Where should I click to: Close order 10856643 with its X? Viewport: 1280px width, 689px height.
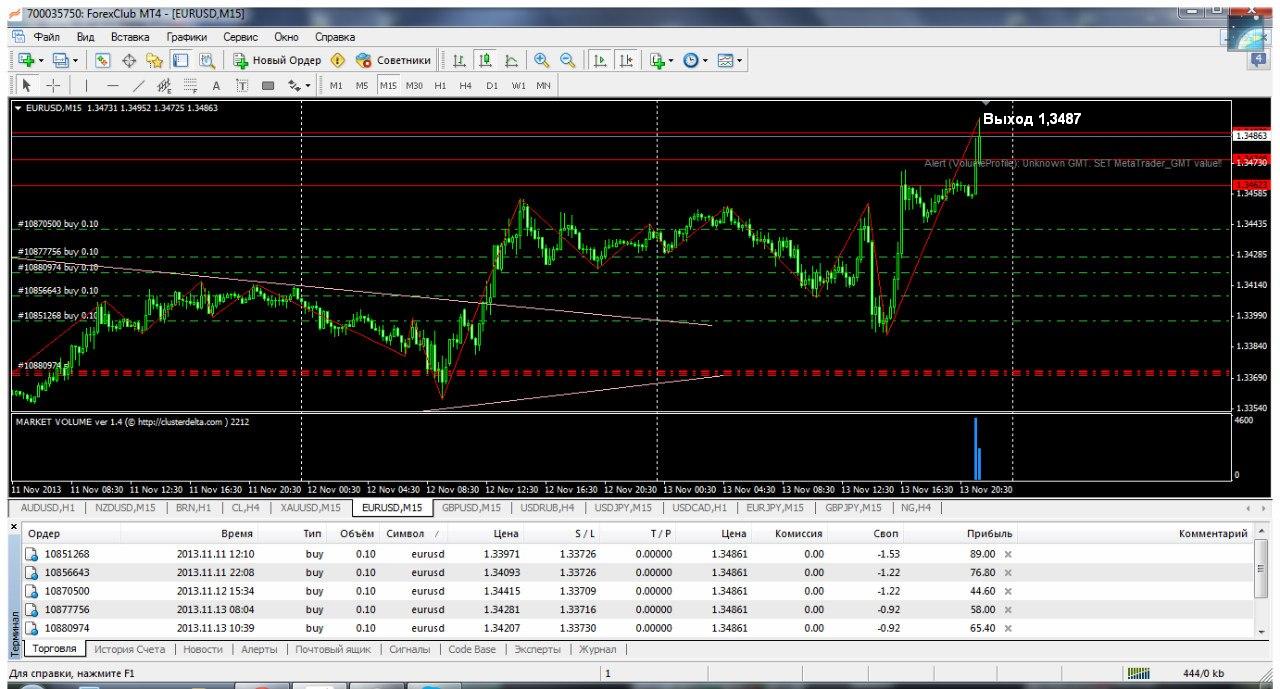[1008, 573]
